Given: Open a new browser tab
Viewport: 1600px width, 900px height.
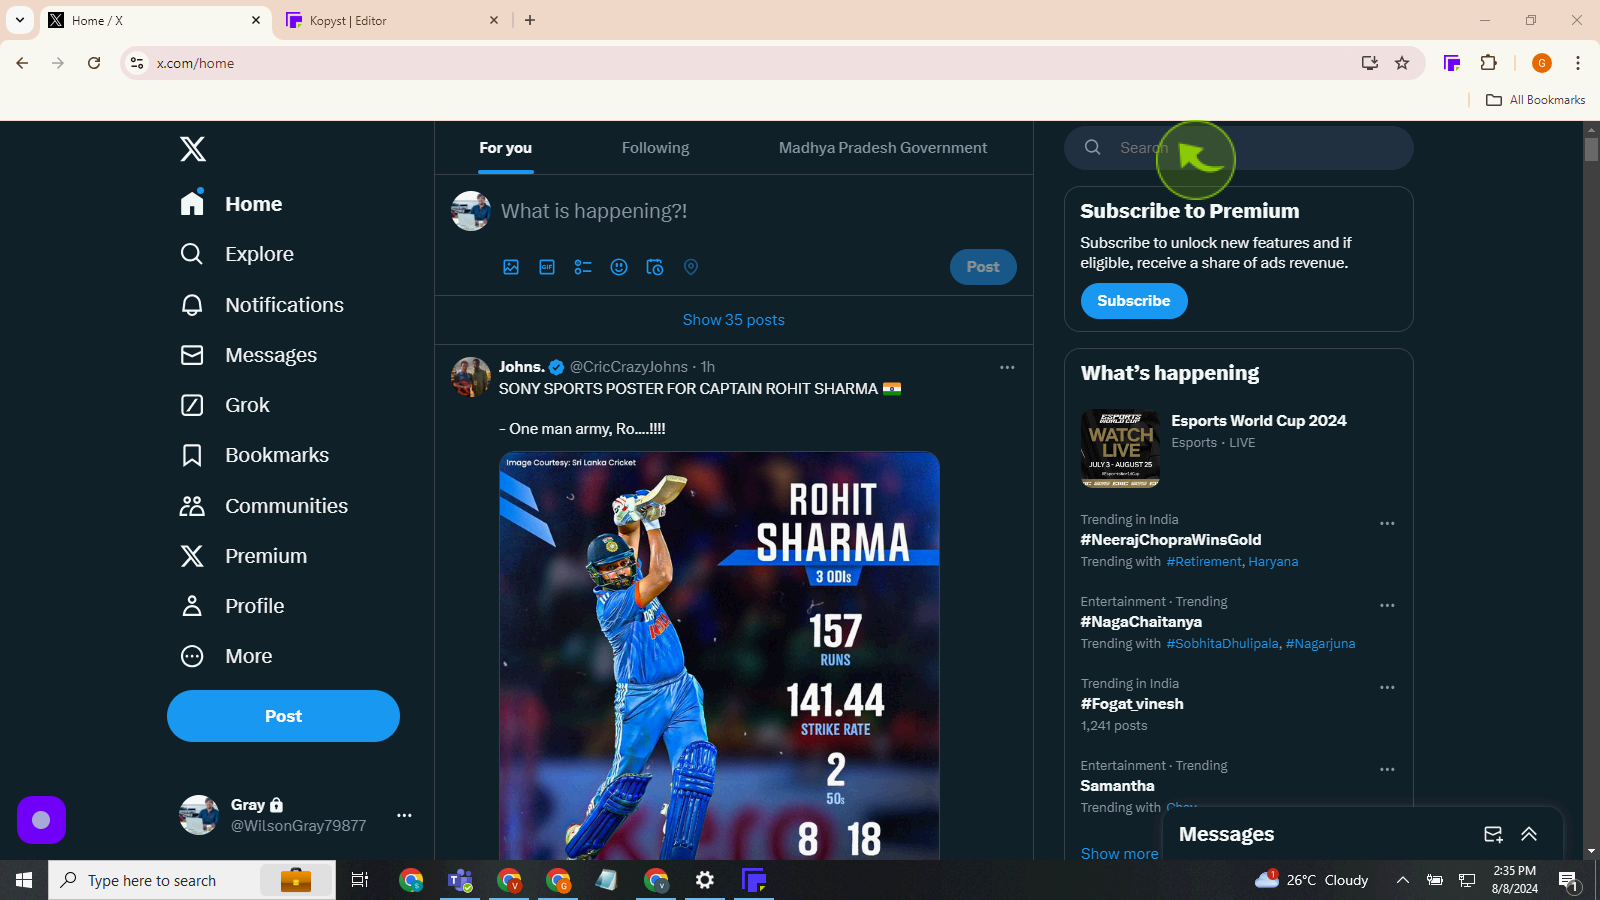Looking at the screenshot, I should 530,20.
